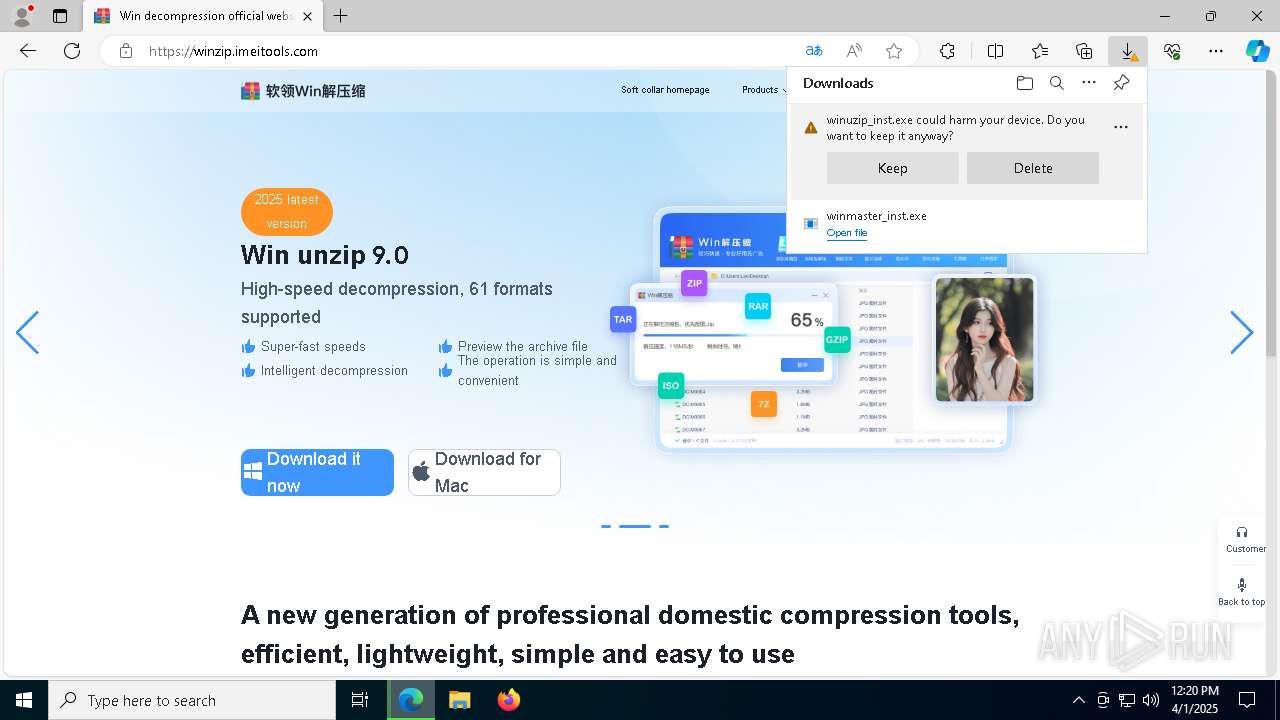
Task: Open Collections panel
Action: [1084, 51]
